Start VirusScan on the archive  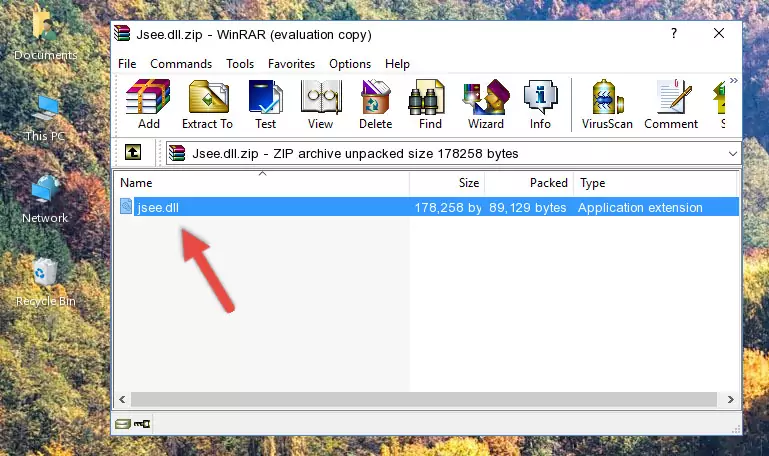(607, 104)
